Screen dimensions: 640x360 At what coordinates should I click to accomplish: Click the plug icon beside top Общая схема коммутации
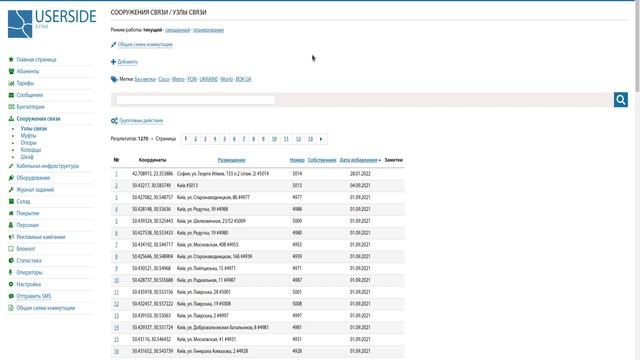click(113, 44)
